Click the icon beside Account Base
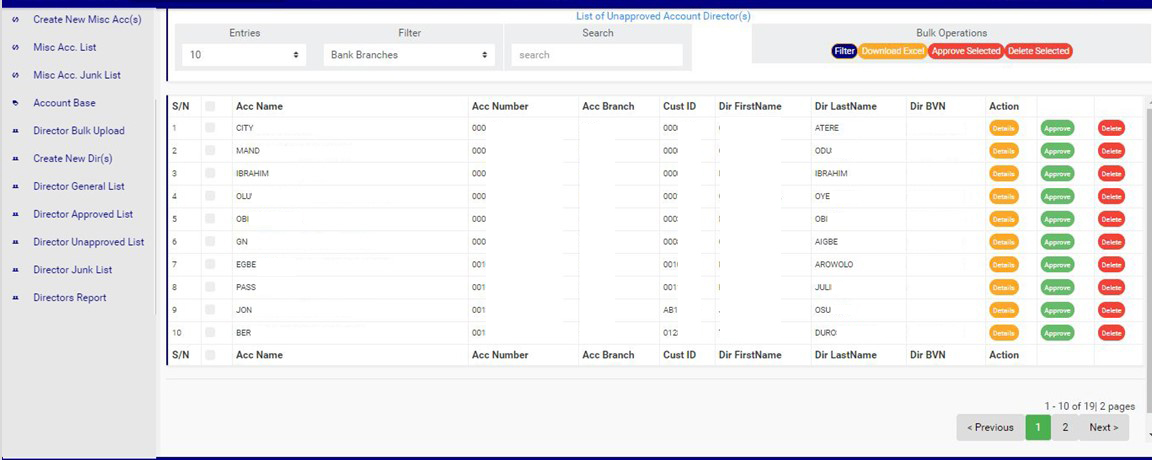The width and height of the screenshot is (1152, 460). (x=15, y=103)
